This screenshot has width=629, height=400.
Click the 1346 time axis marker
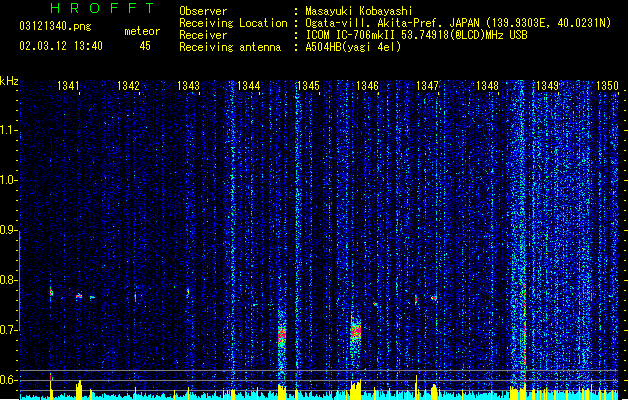(x=367, y=85)
